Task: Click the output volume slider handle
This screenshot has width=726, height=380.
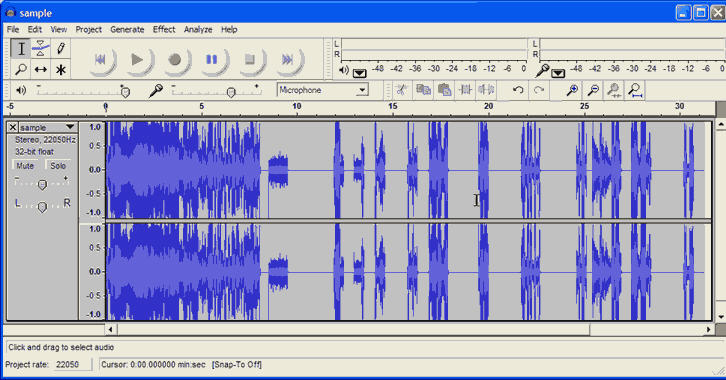Action: click(125, 92)
